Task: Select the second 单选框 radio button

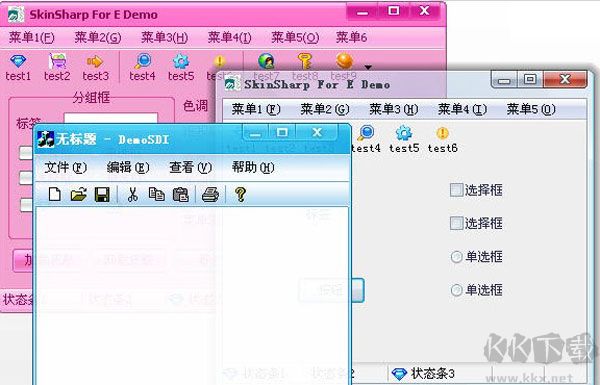Action: pyautogui.click(x=456, y=290)
